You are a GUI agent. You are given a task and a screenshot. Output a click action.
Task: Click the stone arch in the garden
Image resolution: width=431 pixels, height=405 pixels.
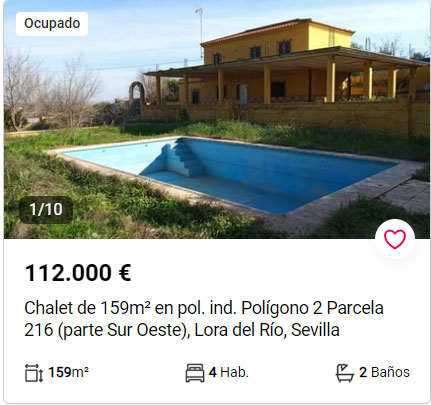pyautogui.click(x=136, y=94)
